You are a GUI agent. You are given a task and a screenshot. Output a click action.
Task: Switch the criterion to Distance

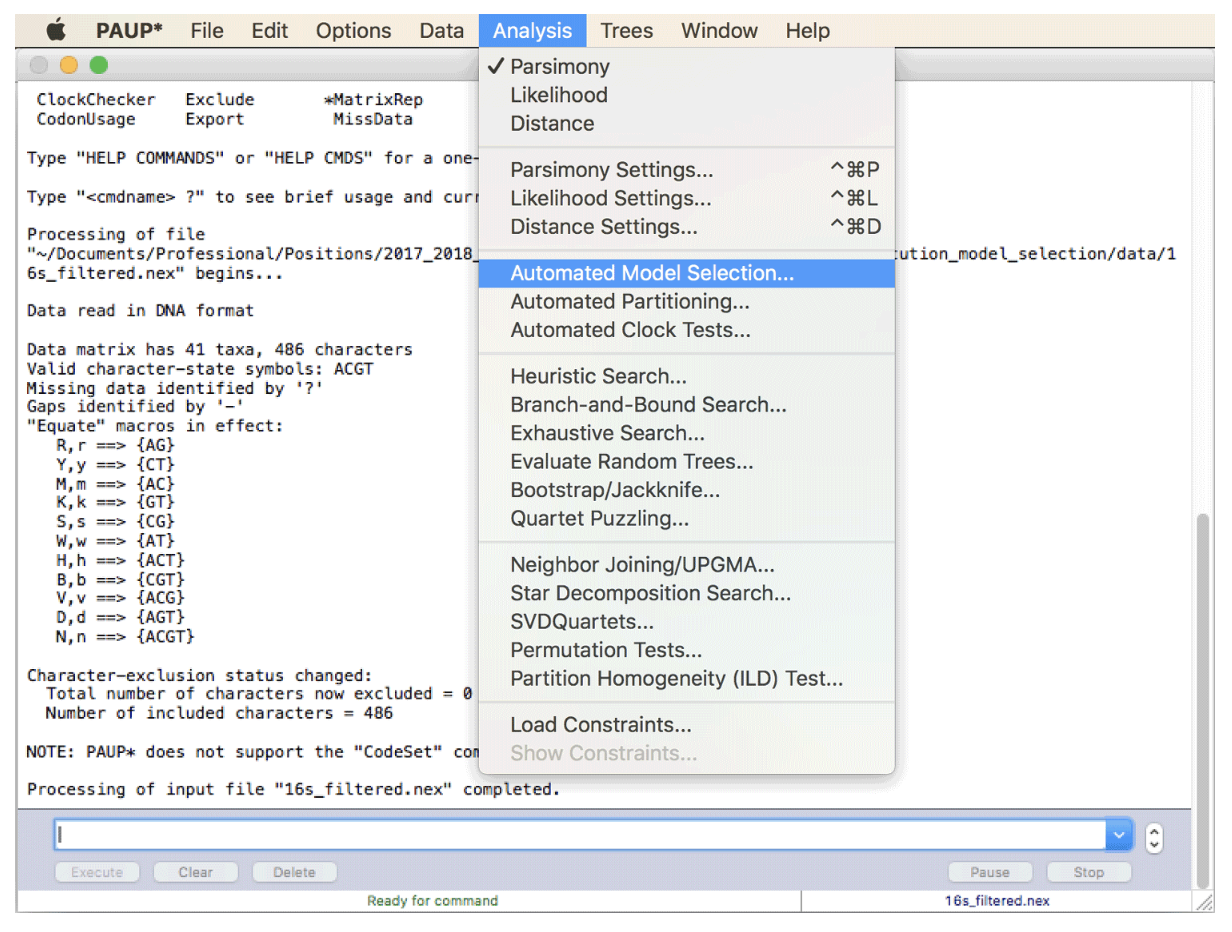point(552,124)
